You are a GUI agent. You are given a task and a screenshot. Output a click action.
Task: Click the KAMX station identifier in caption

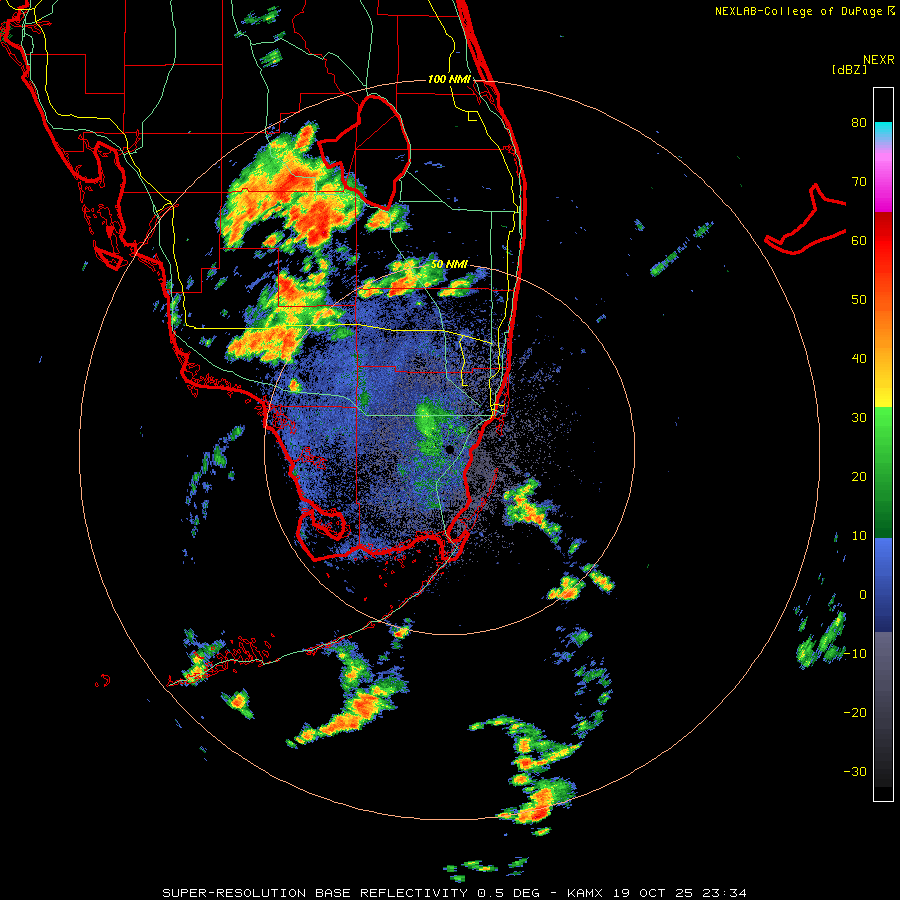[586, 893]
